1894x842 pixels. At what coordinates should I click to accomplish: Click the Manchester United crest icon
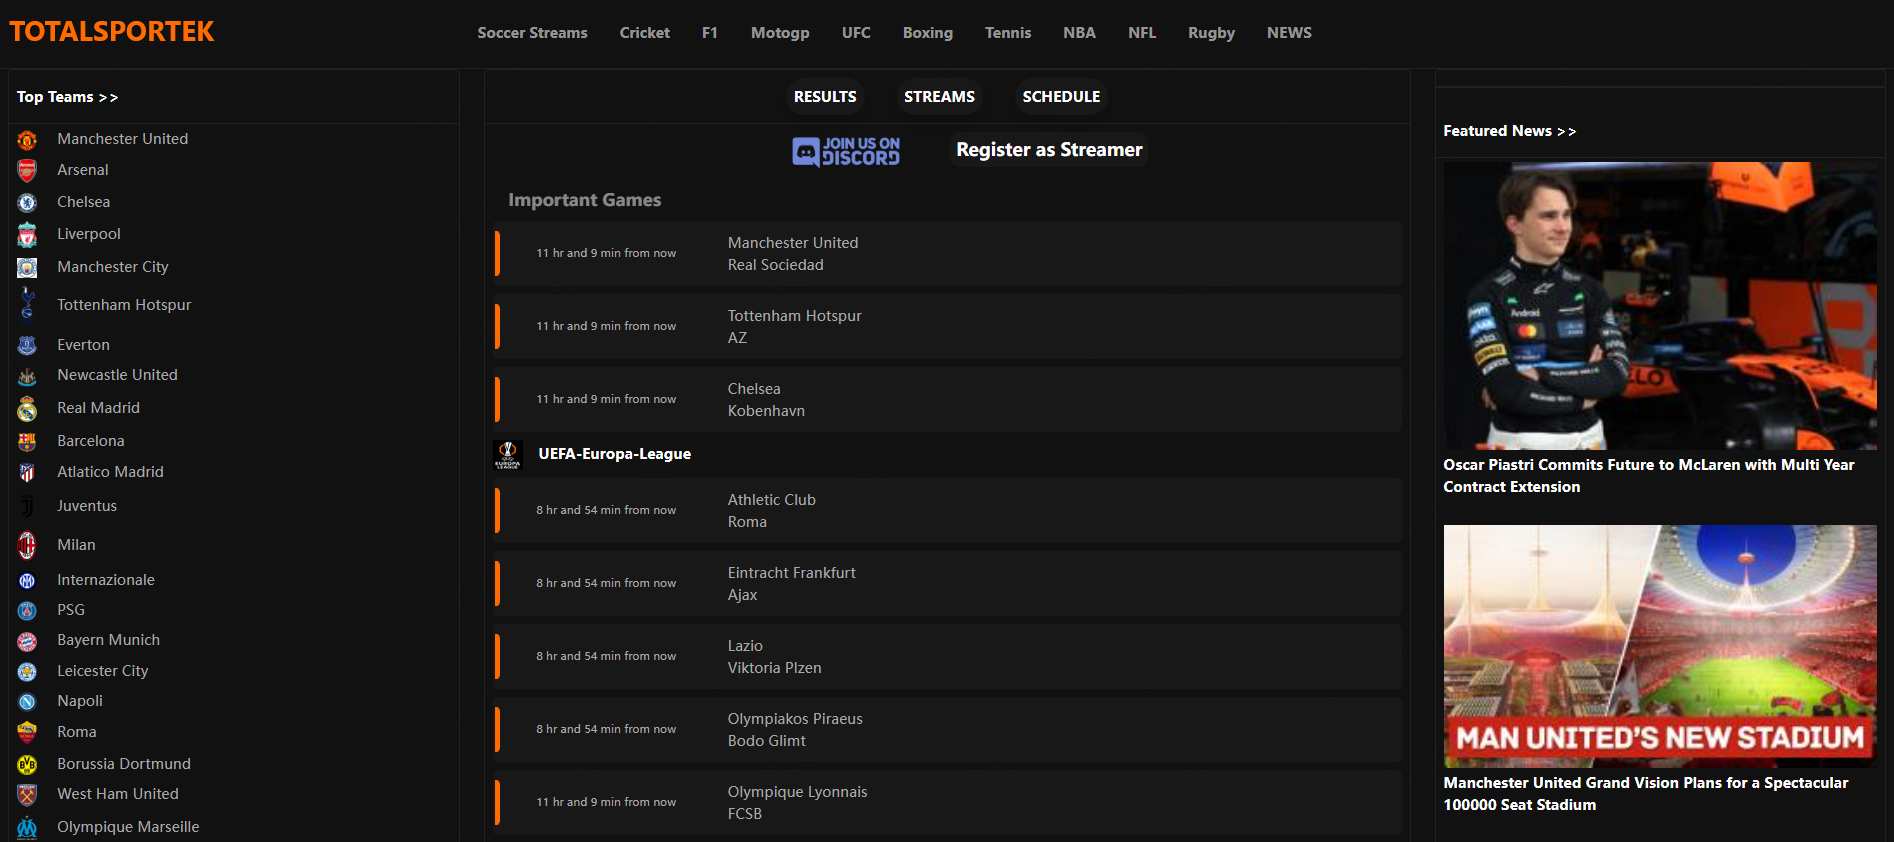click(x=27, y=140)
